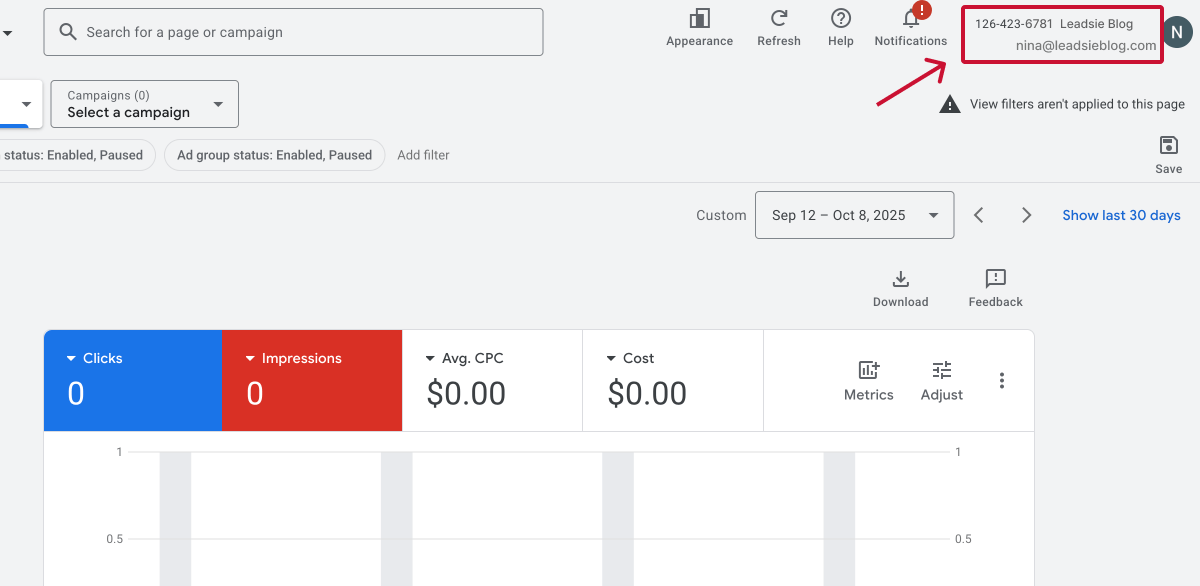Open the three-dot overflow menu on the chart
Screen dimensions: 1200x586
coord(1002,380)
